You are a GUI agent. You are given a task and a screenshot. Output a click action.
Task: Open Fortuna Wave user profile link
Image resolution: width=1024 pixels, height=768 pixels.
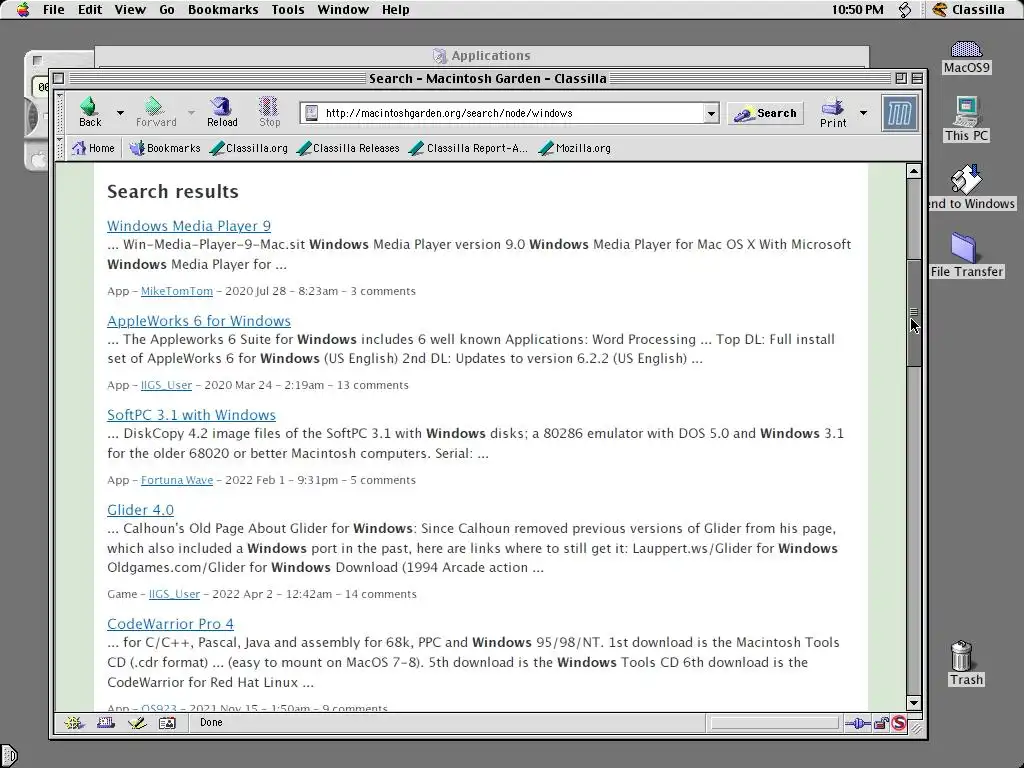click(x=177, y=480)
